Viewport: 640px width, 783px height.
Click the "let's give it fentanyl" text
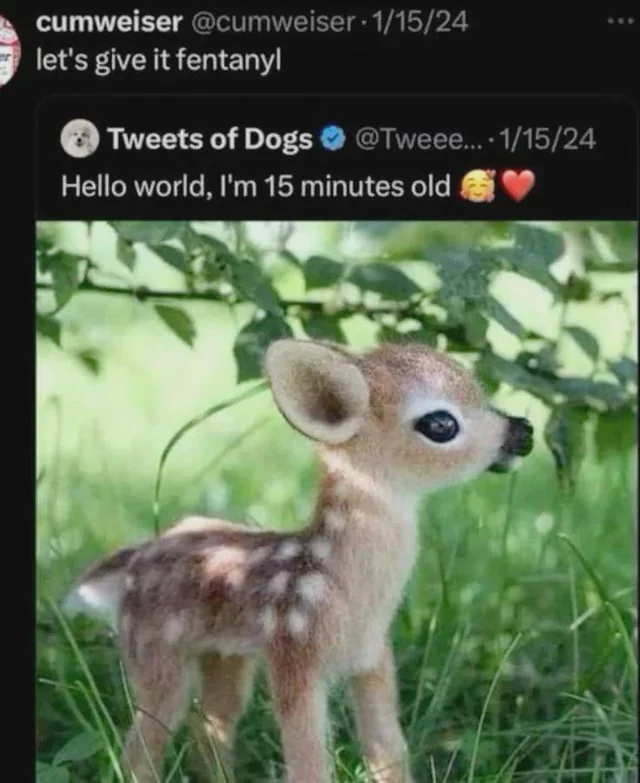tap(159, 60)
